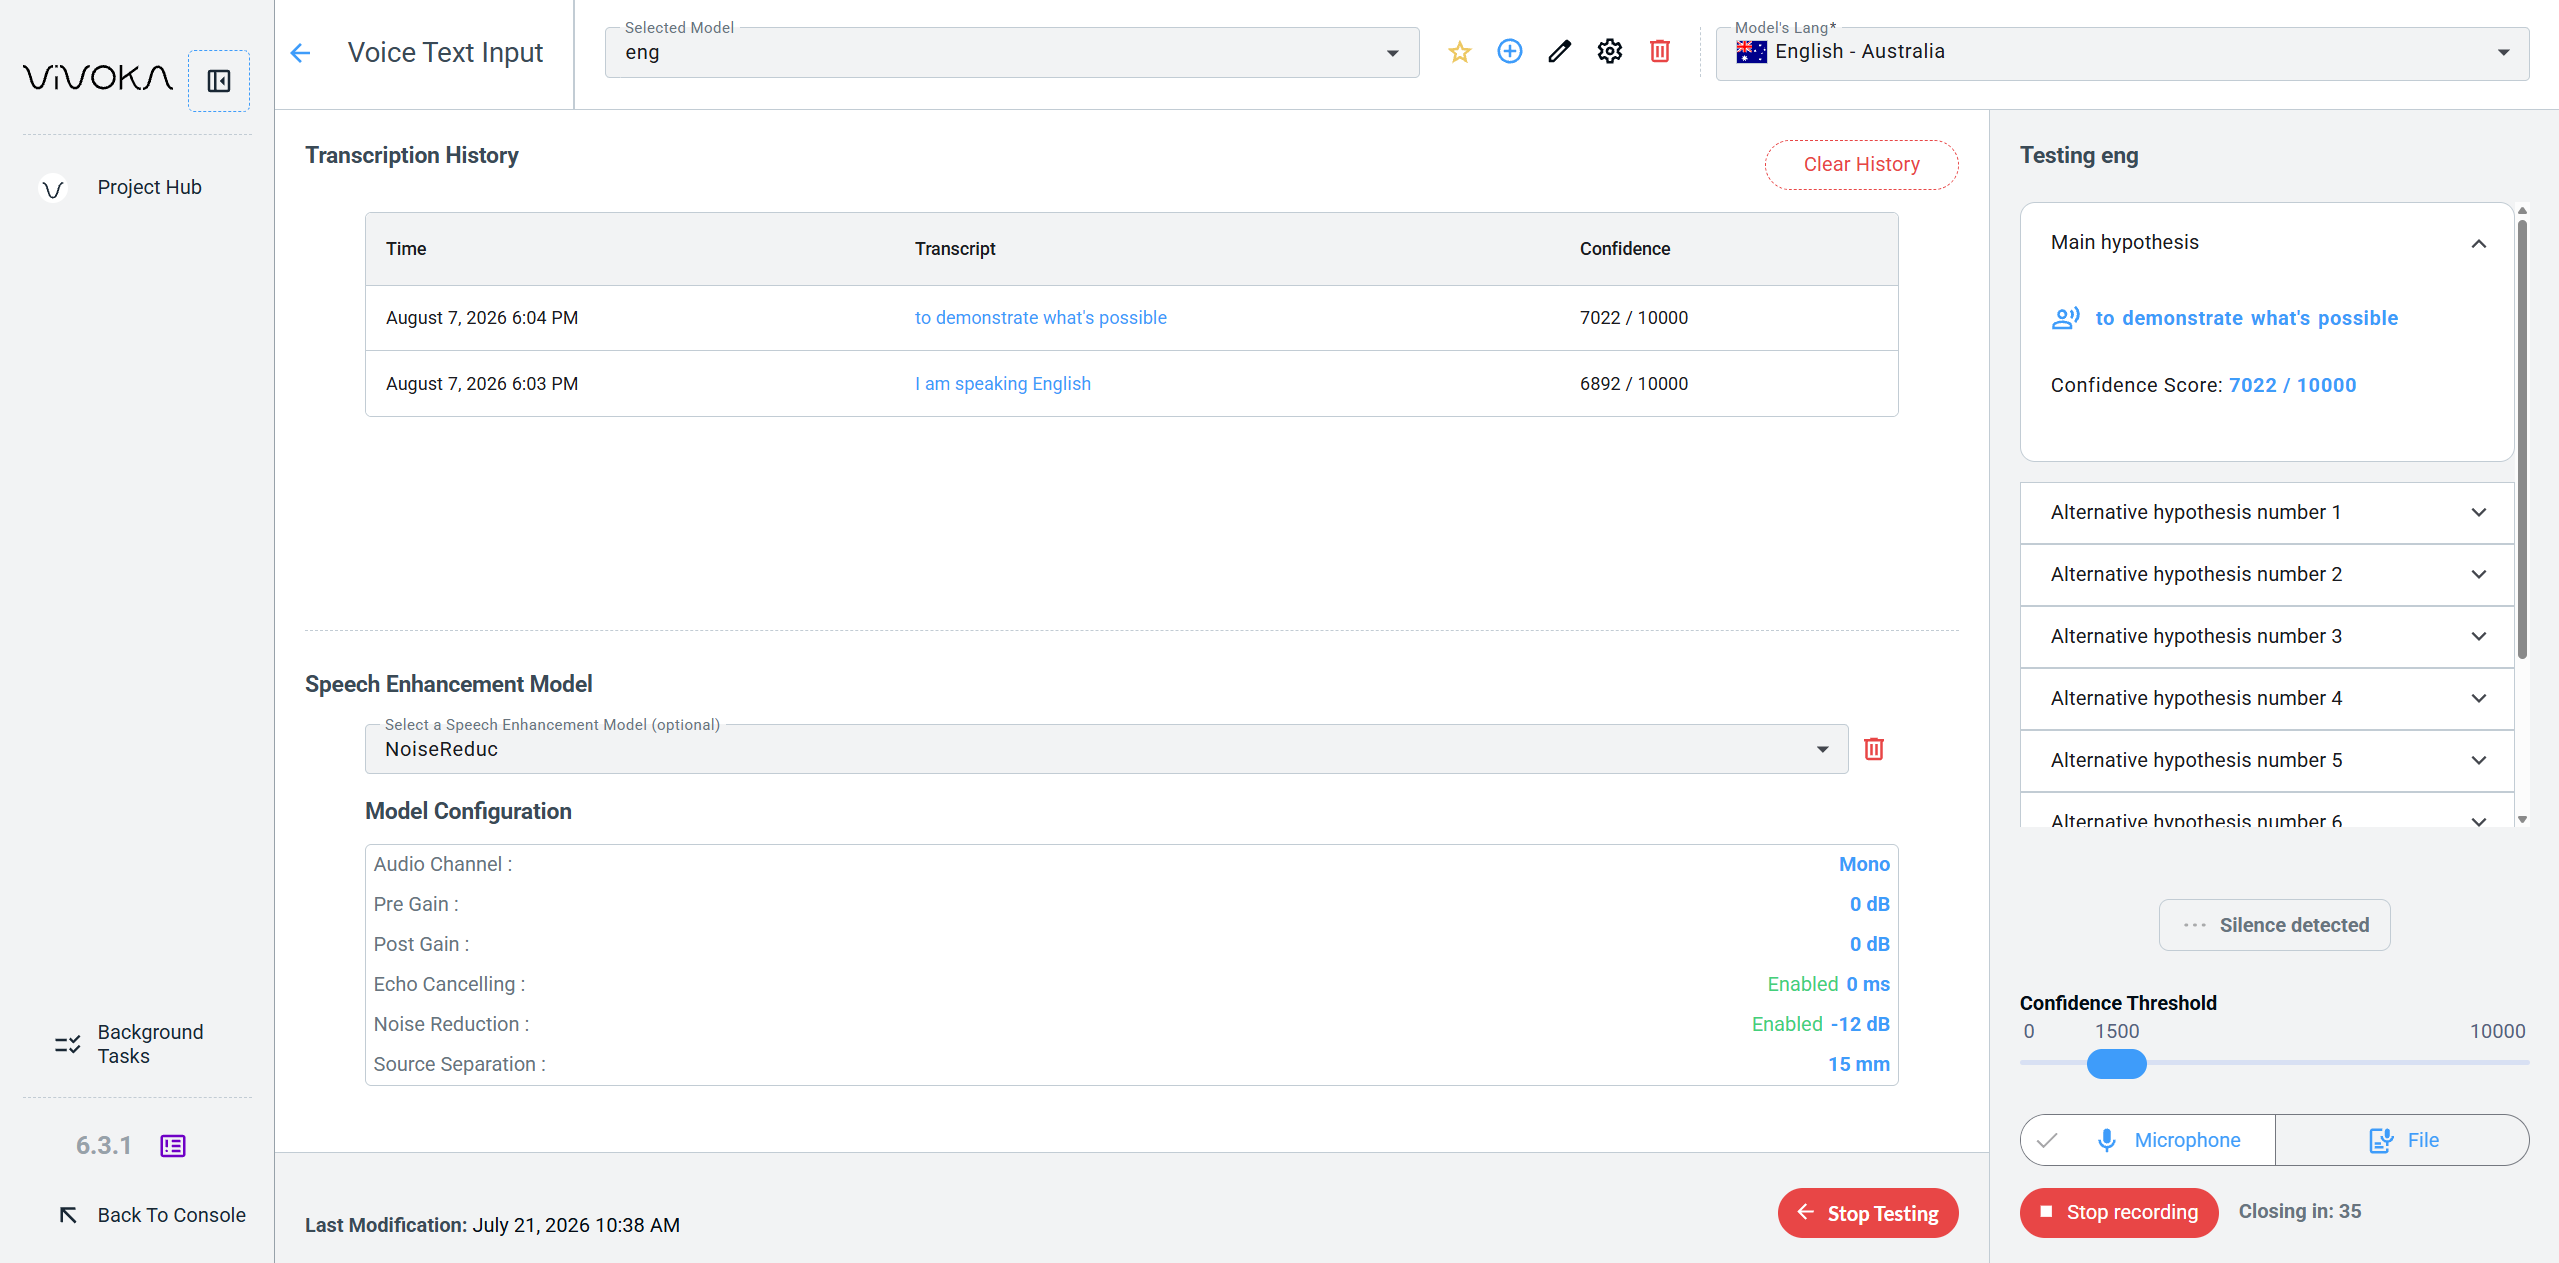Click the Transcript column header
Image resolution: width=2559 pixels, height=1263 pixels.
(x=955, y=249)
